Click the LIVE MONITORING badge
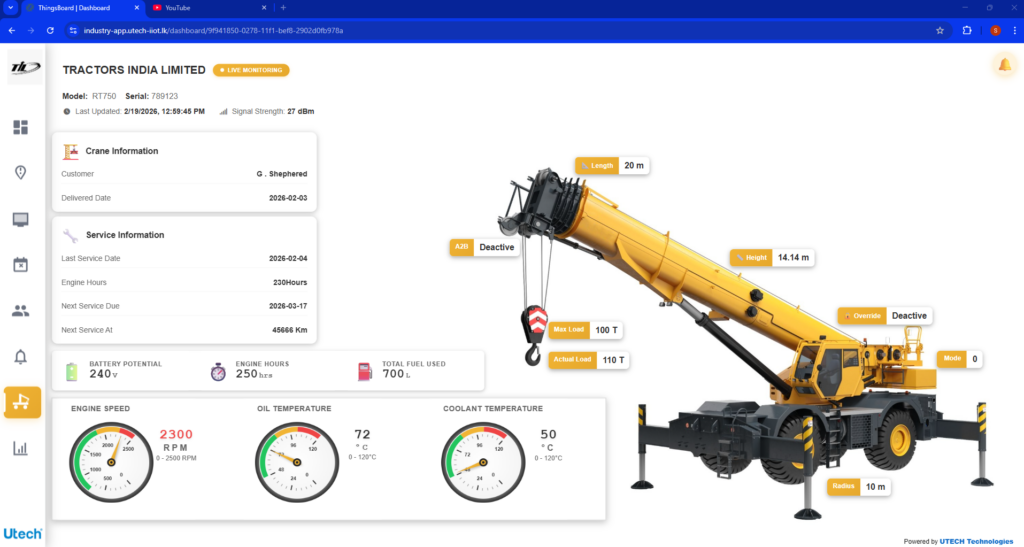1024x547 pixels. 251,70
